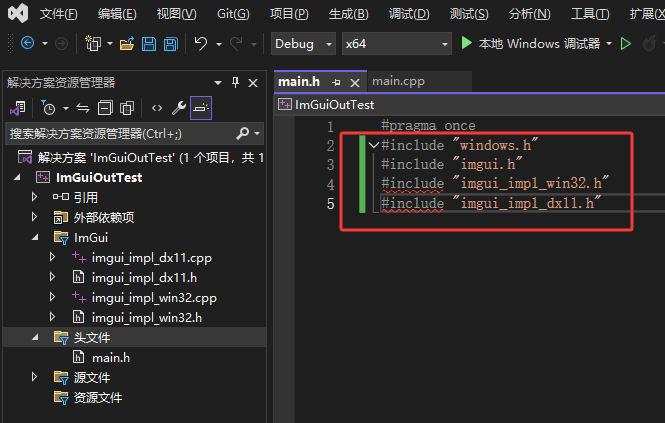The width and height of the screenshot is (665, 423).
Task: Open the debugger target dropdown arrow
Action: (609, 43)
